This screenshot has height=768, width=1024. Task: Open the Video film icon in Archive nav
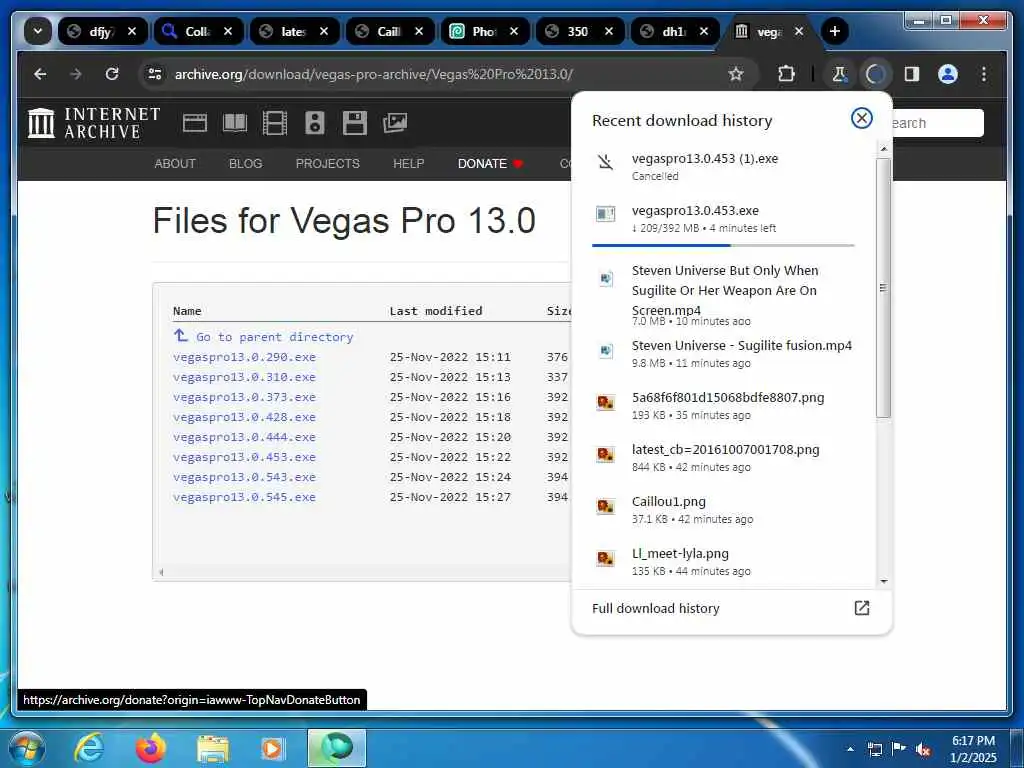(274, 123)
